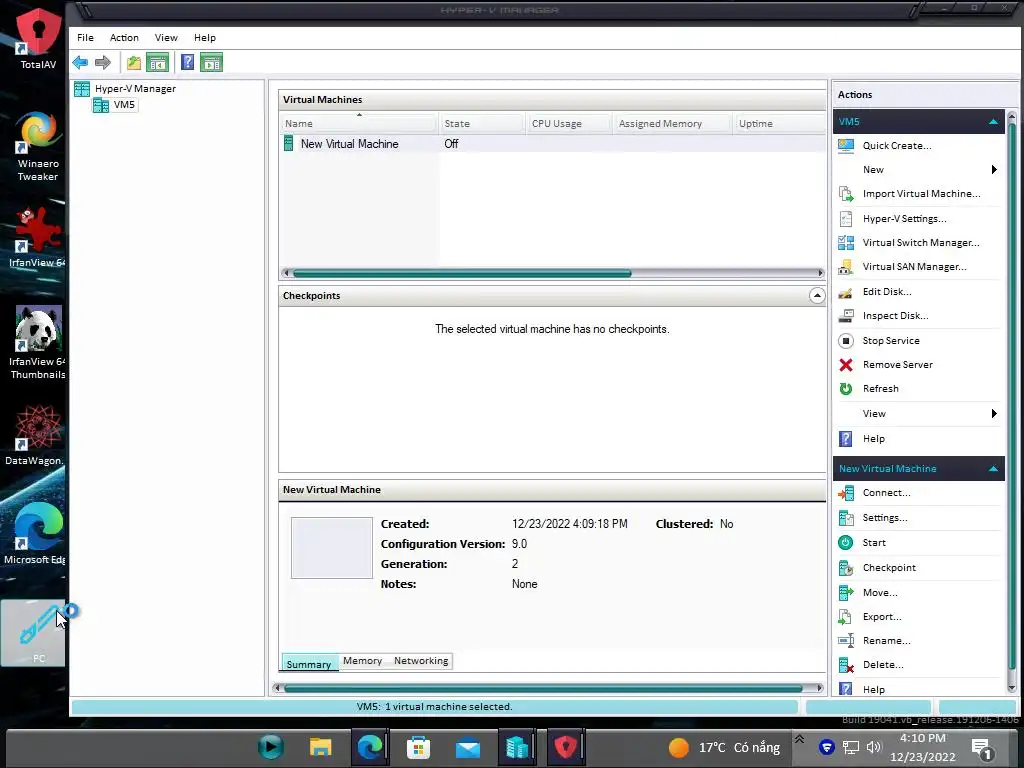Sort by CPU Usage column header
1024x768 pixels.
pyautogui.click(x=569, y=123)
